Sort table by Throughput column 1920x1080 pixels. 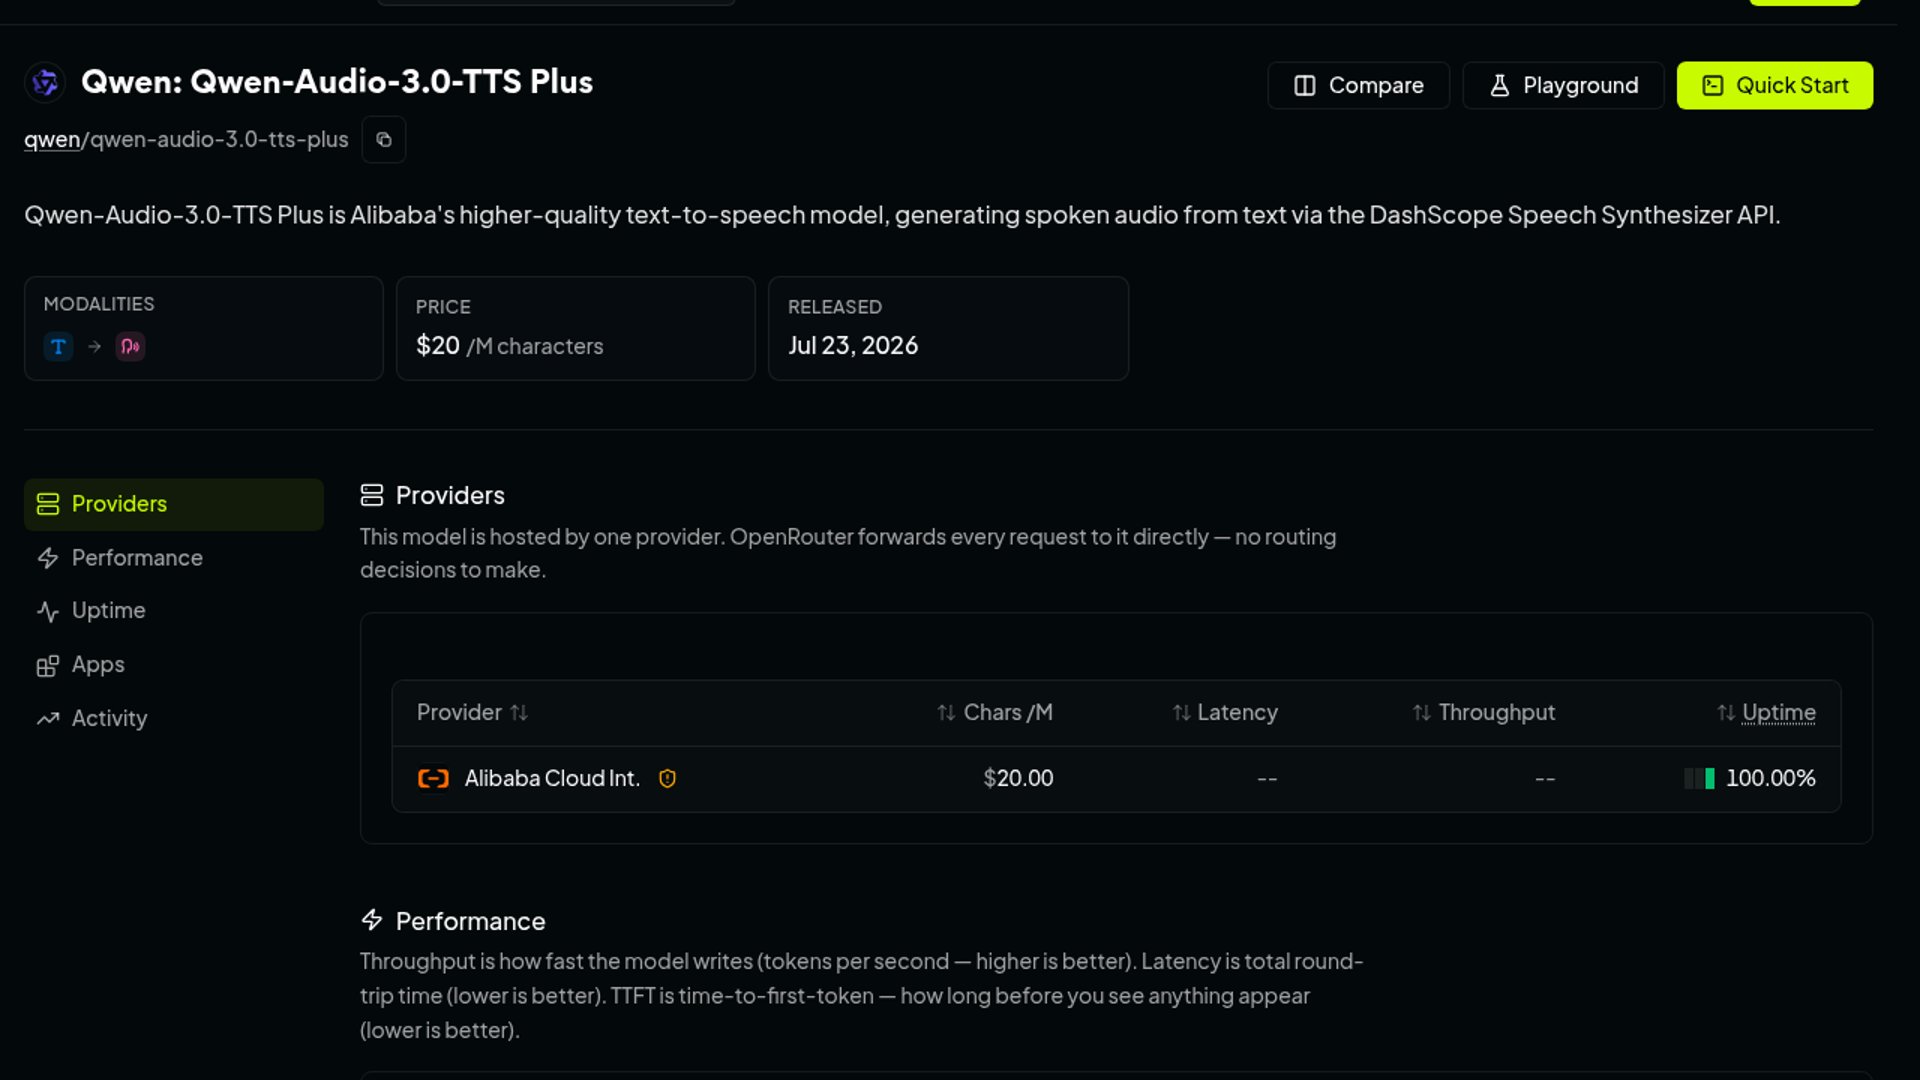1484,713
